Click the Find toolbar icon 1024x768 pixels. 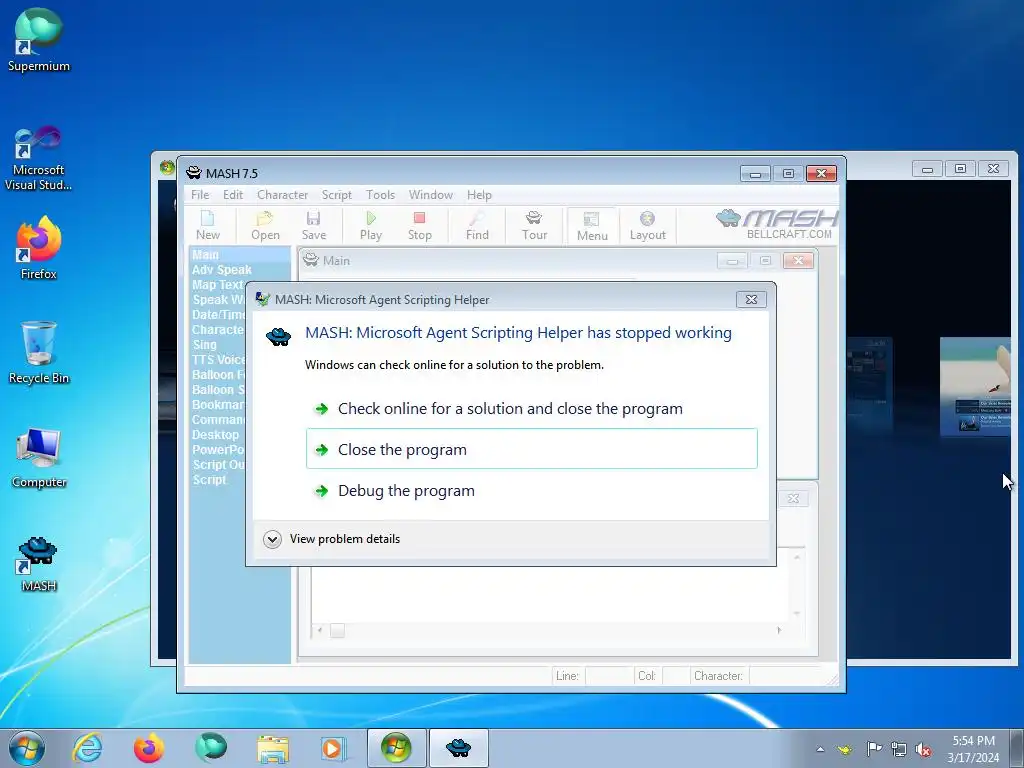(x=477, y=225)
